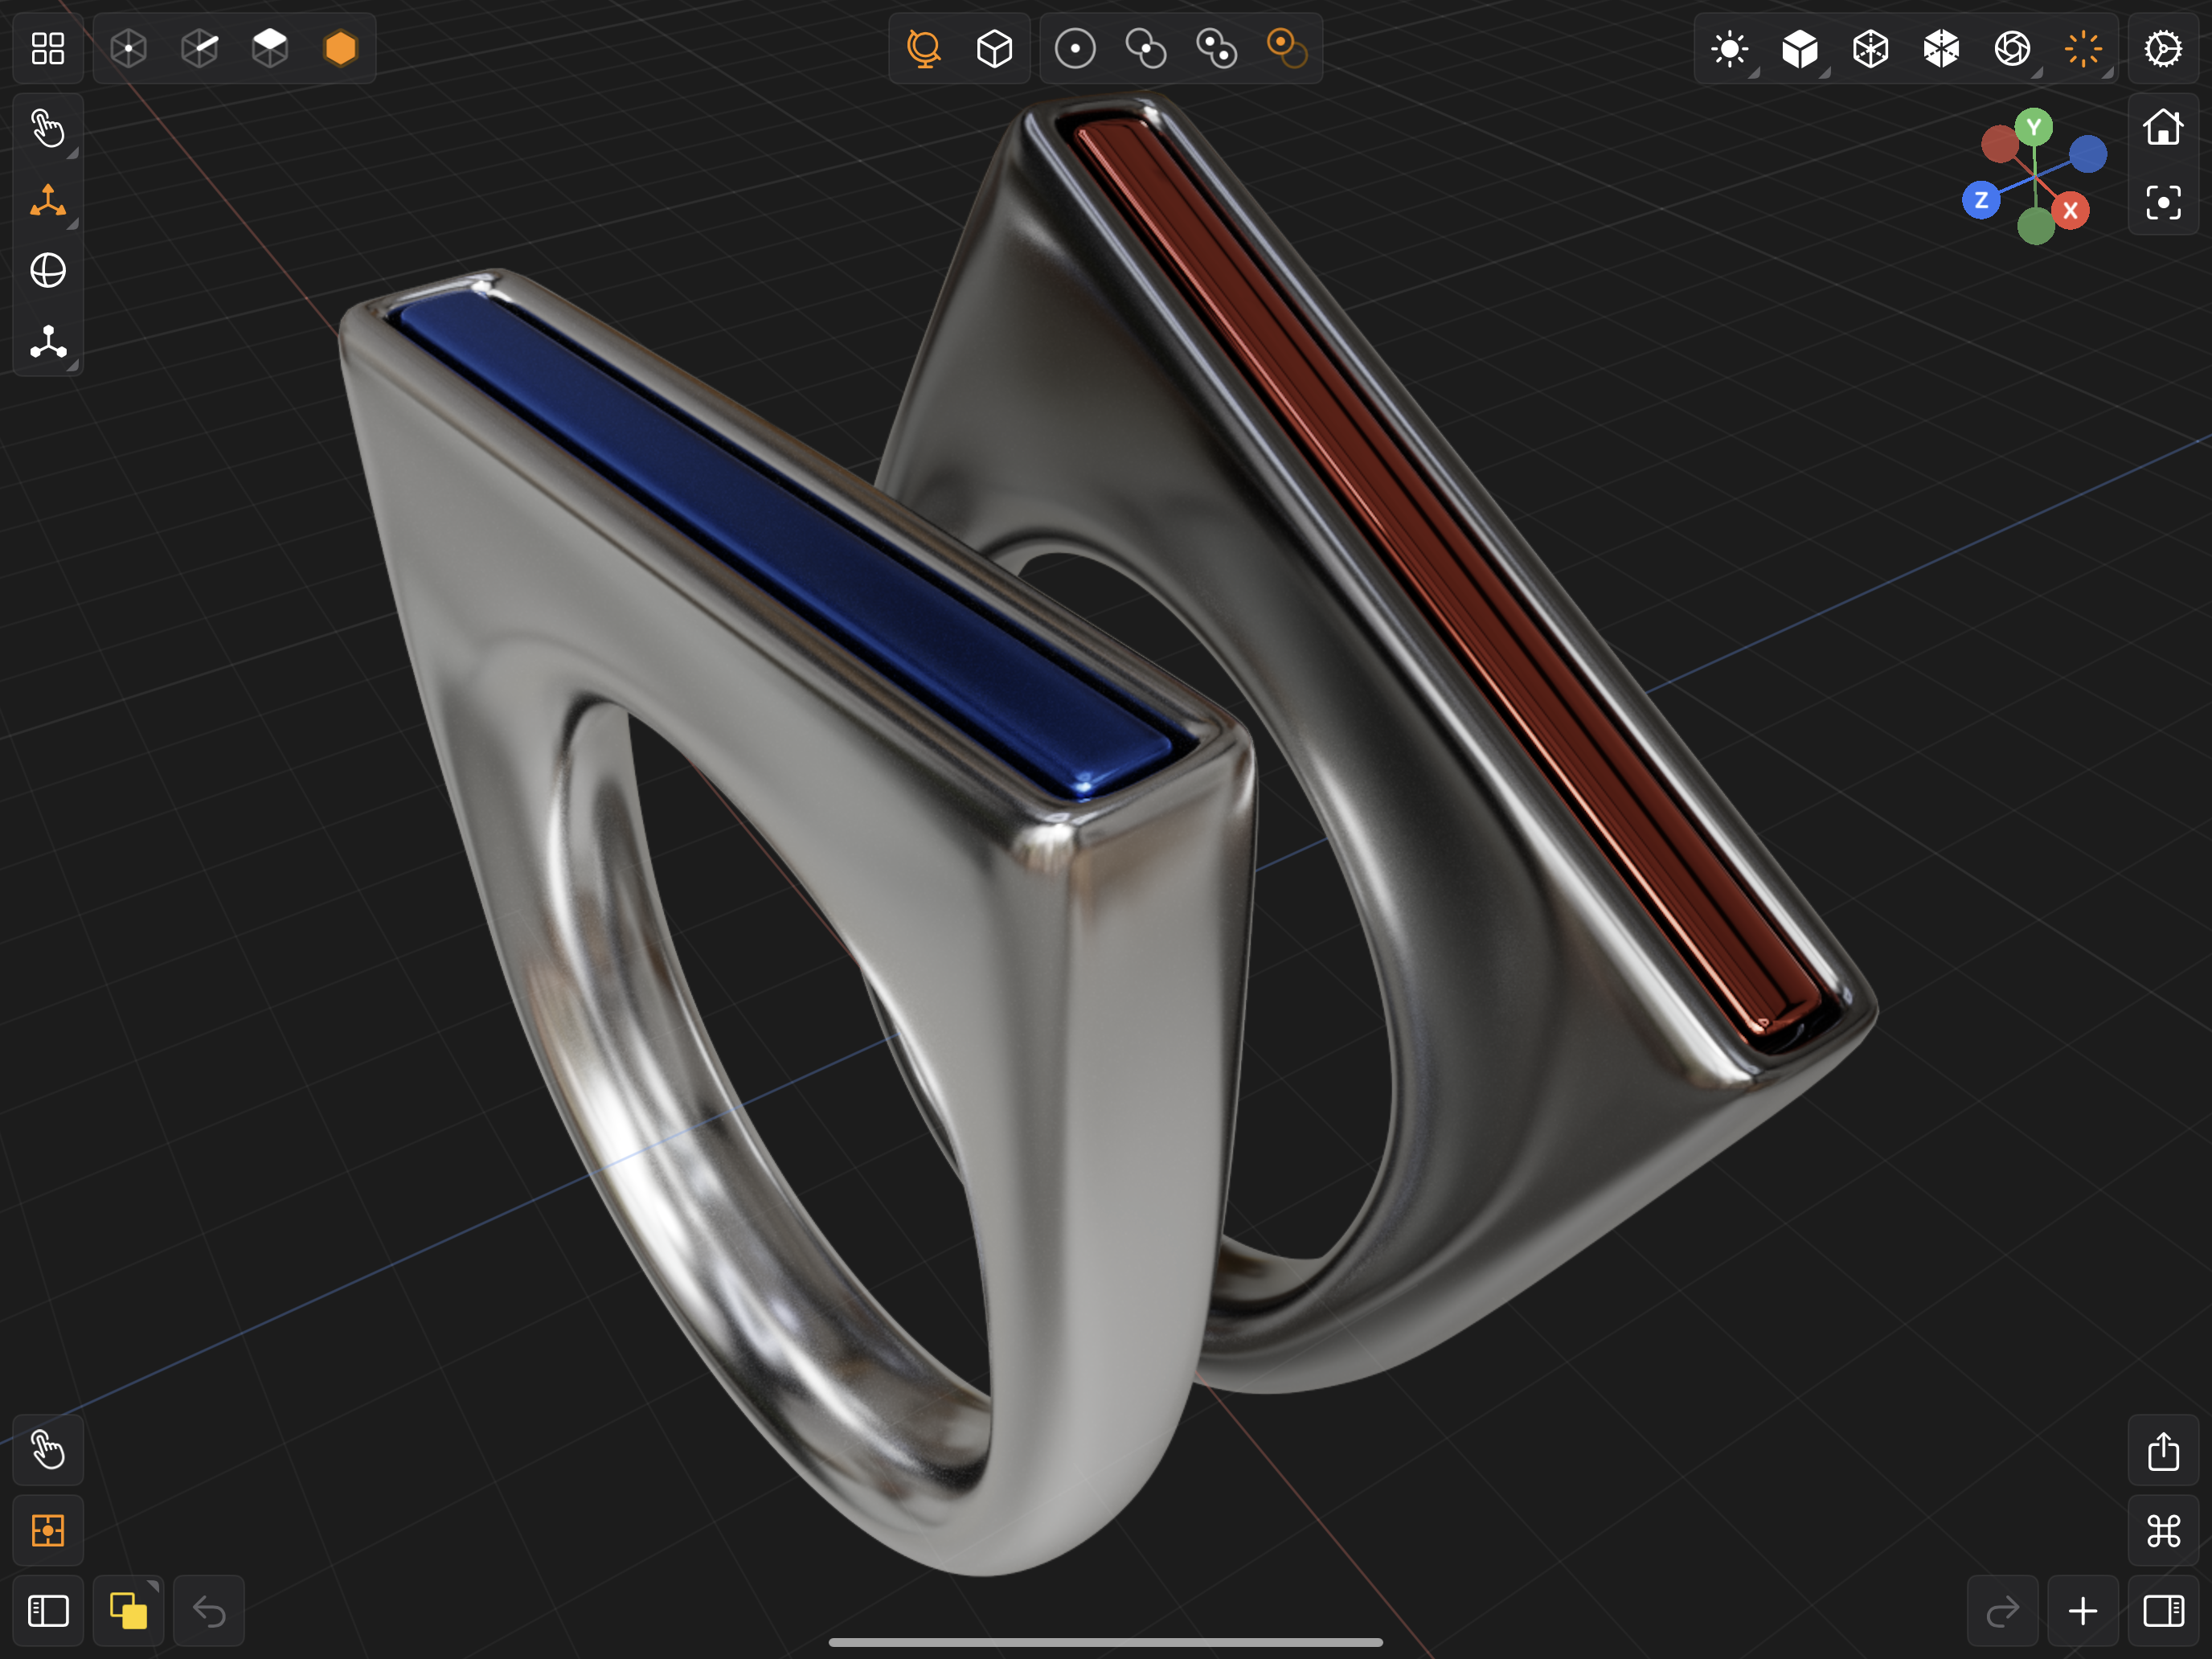Switch to edge selection mode
The height and width of the screenshot is (1659, 2212).
click(200, 48)
